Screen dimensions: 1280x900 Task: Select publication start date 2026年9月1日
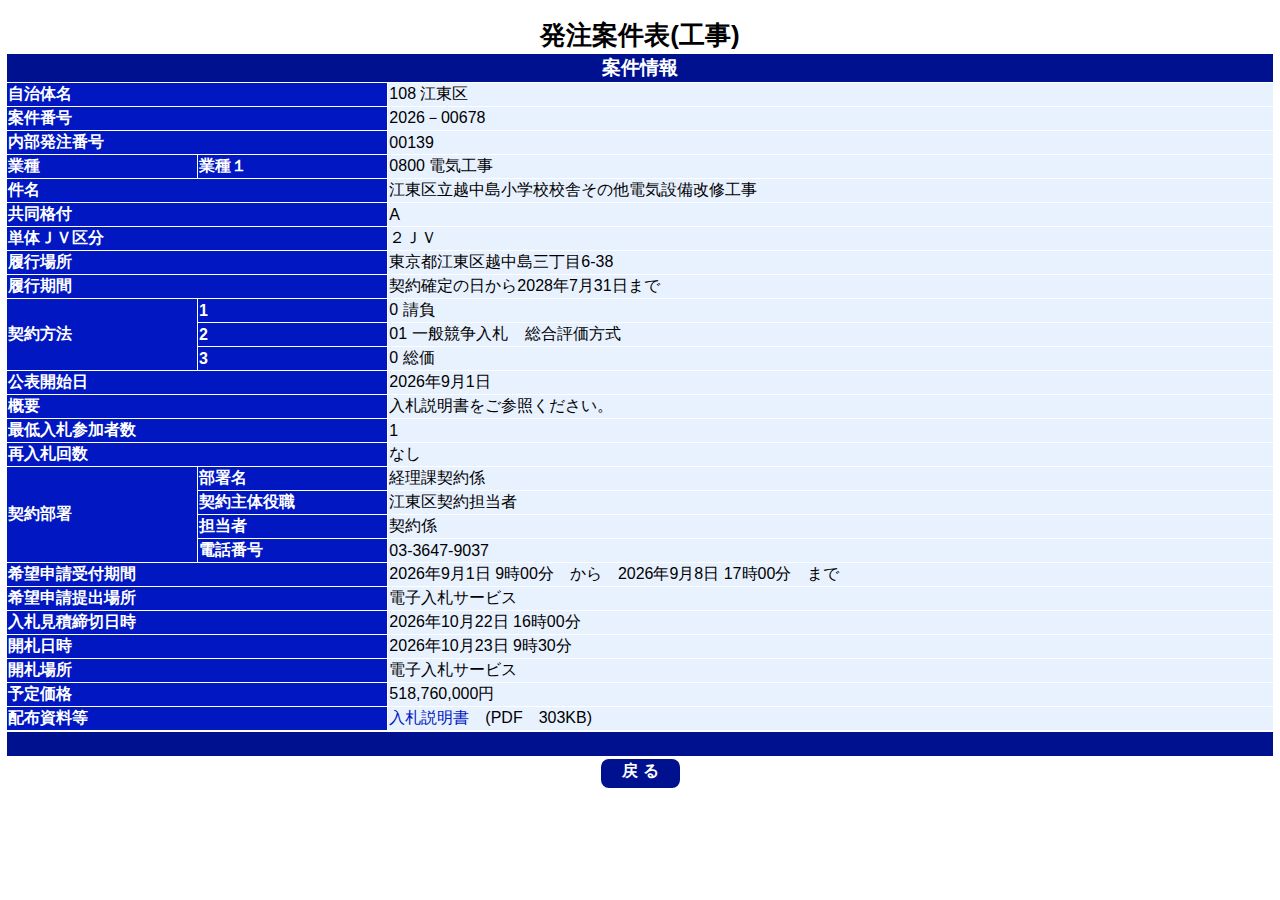[440, 382]
